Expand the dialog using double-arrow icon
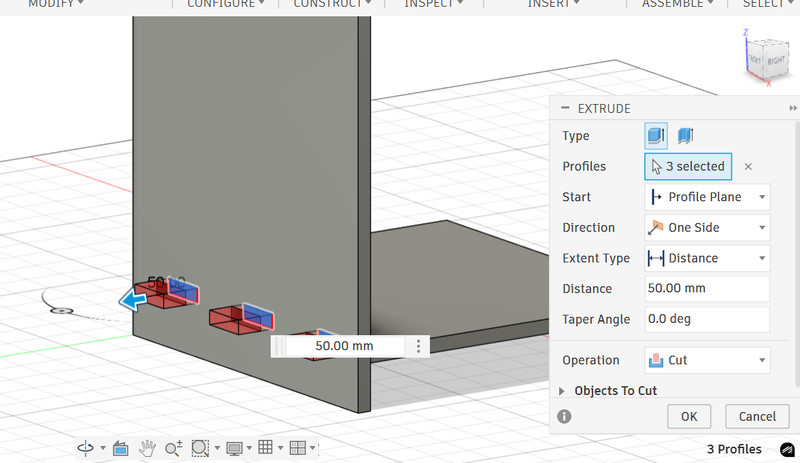Image resolution: width=800 pixels, height=463 pixels. pos(792,108)
